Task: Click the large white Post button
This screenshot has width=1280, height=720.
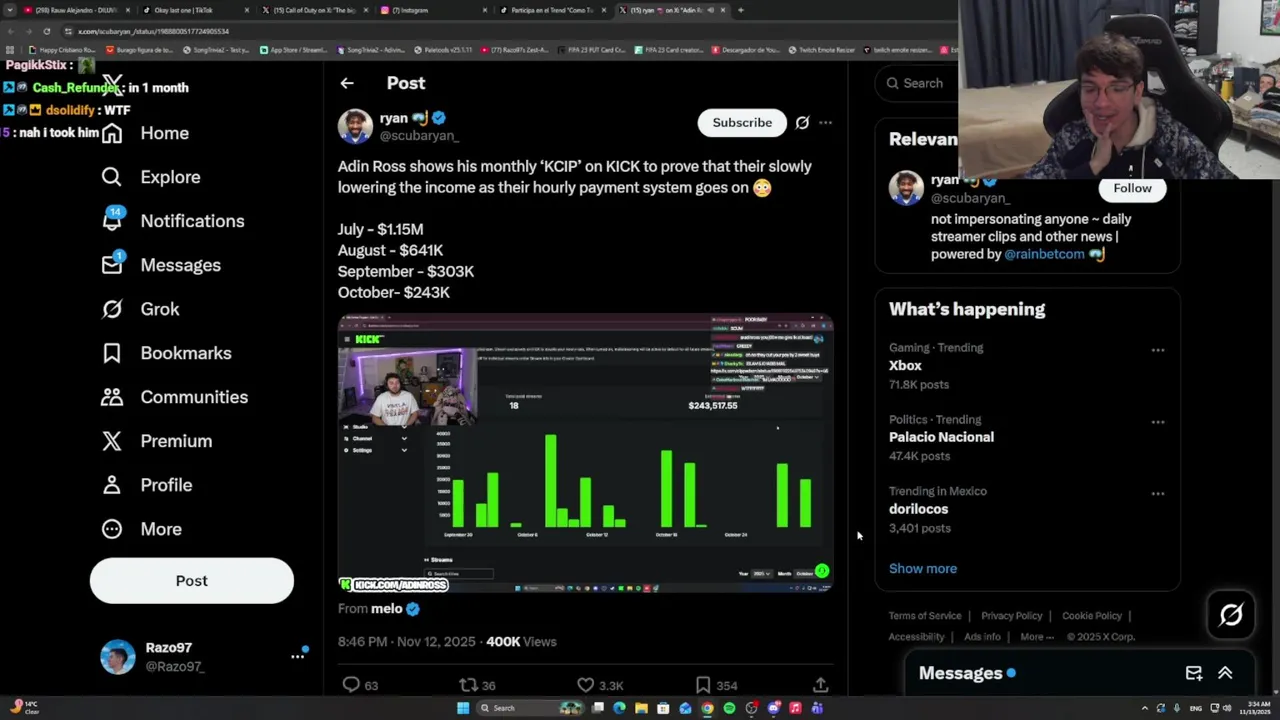Action: 192,581
